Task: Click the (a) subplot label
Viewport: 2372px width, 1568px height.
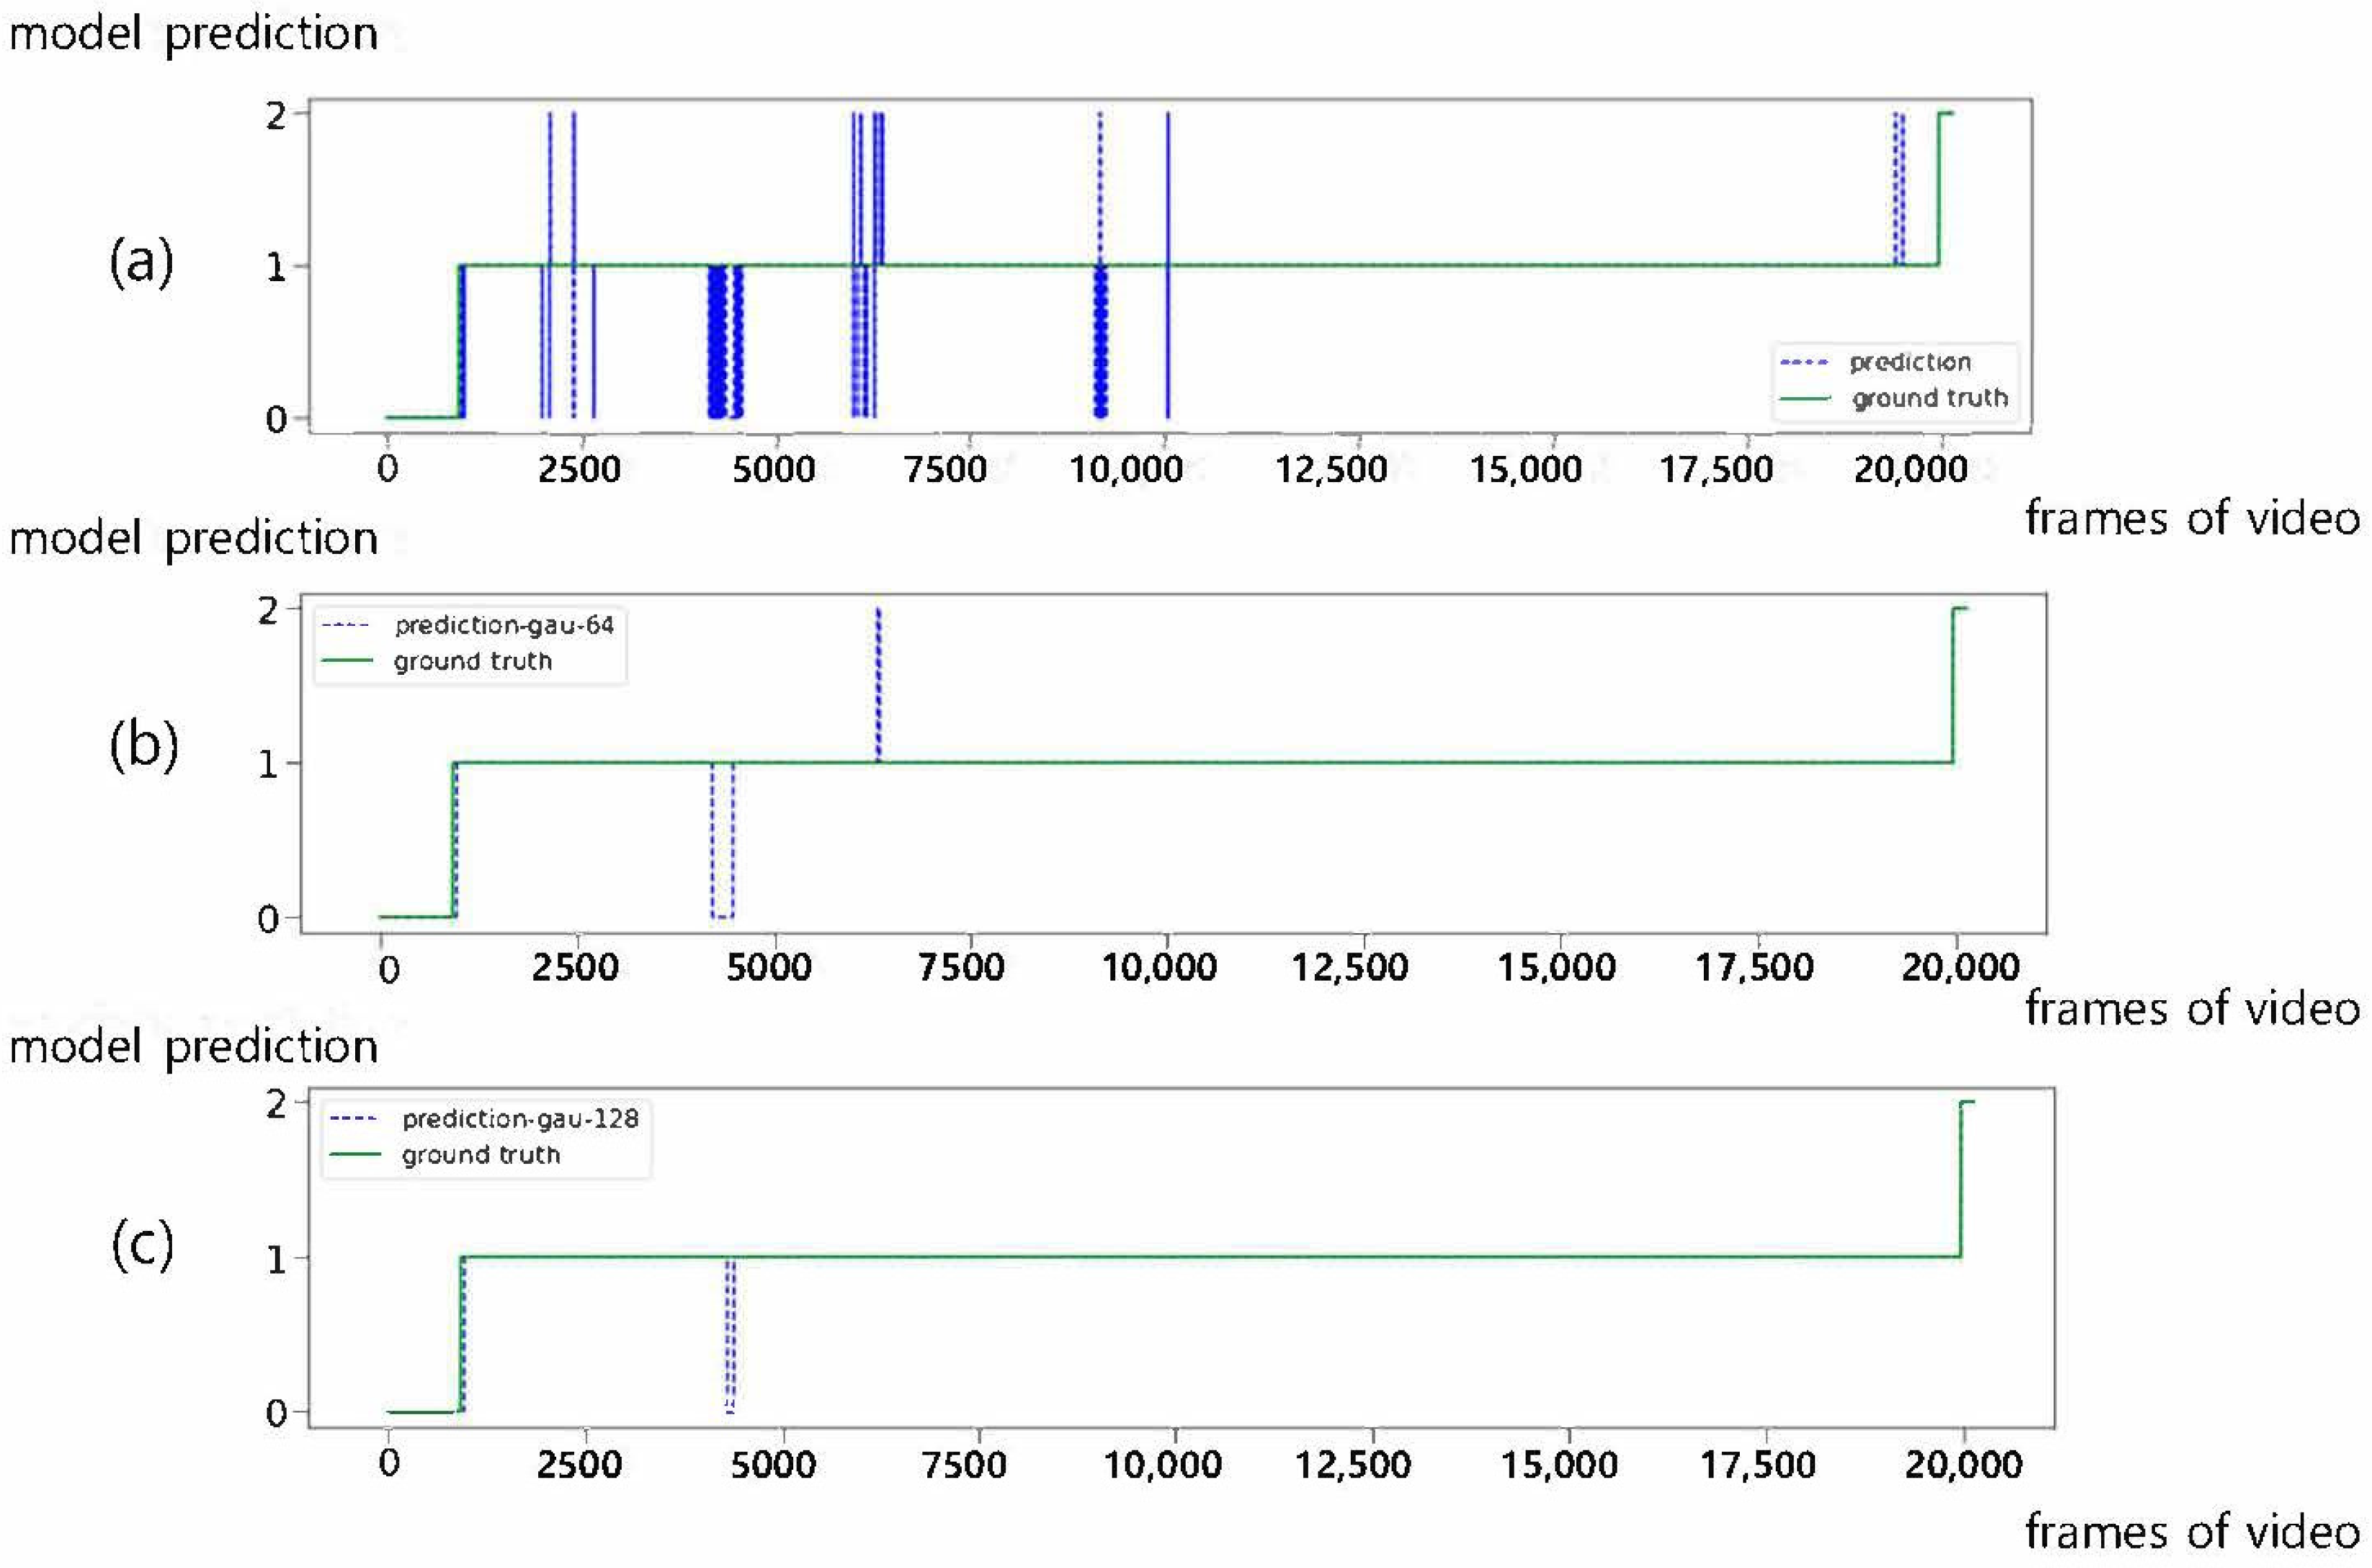Action: pos(141,263)
